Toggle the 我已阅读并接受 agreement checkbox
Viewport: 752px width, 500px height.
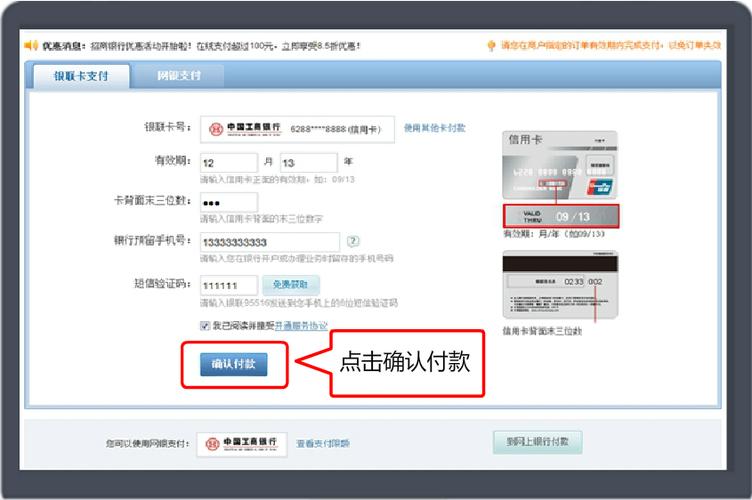205,326
